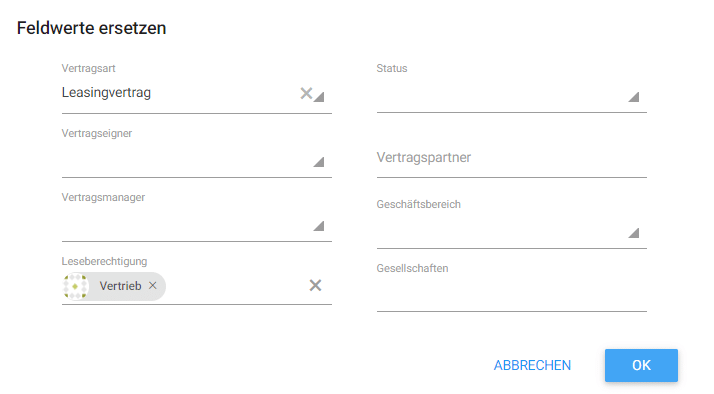
Task: Click the Vertrieb group avatar icon
Action: (x=76, y=286)
